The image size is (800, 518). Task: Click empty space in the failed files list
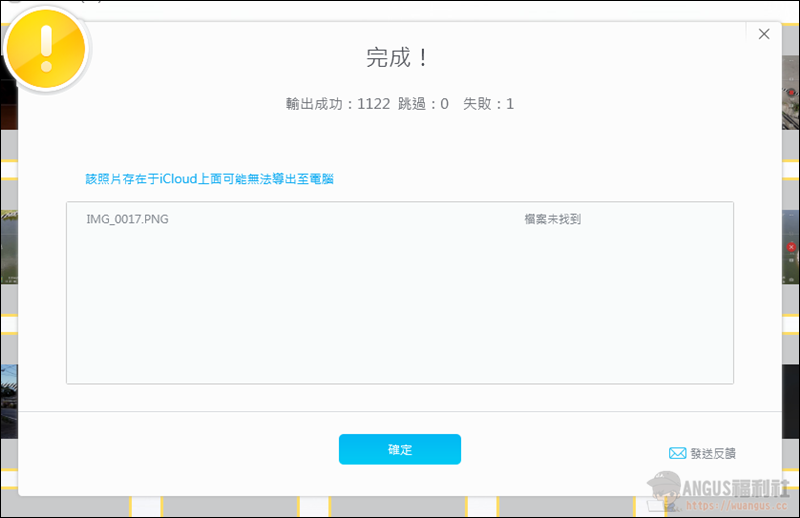[400, 310]
